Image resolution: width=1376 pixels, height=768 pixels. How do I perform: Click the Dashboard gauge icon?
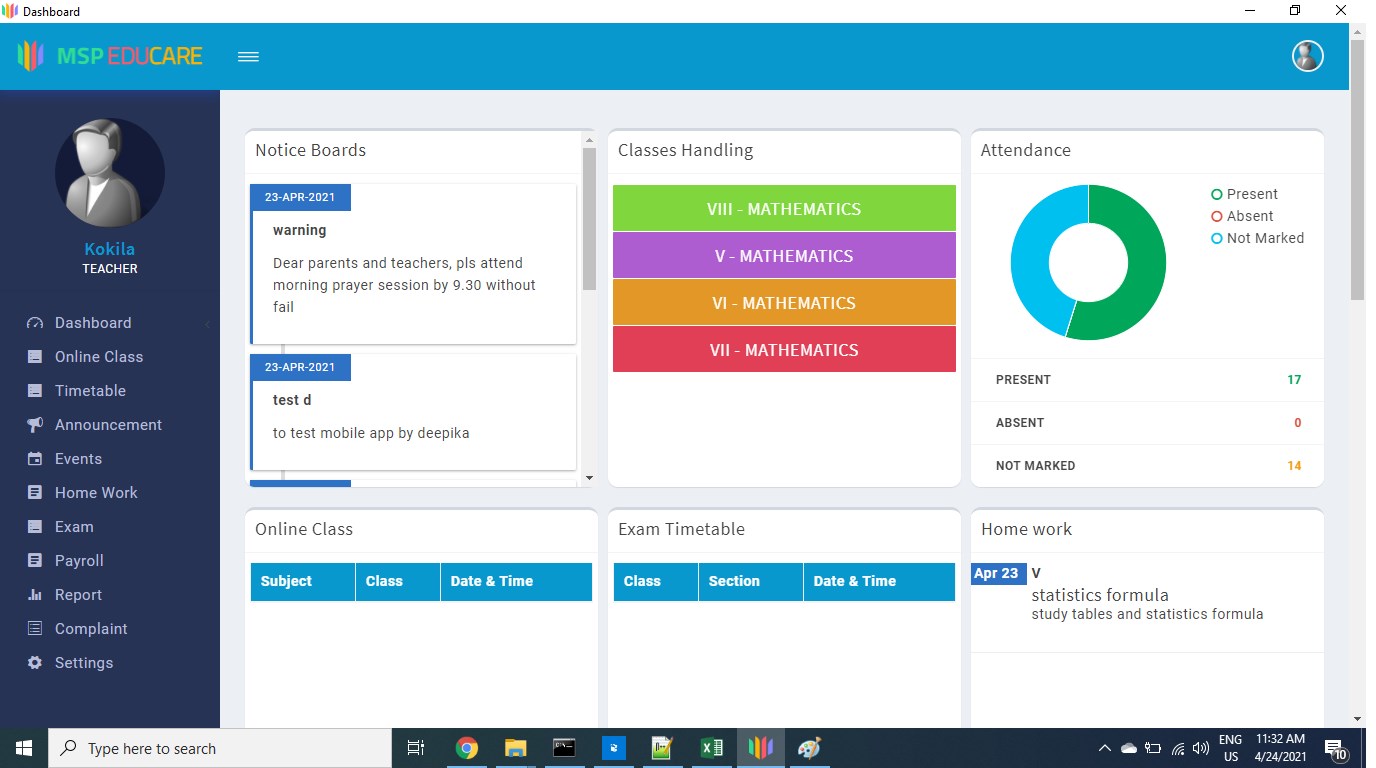[x=35, y=323]
